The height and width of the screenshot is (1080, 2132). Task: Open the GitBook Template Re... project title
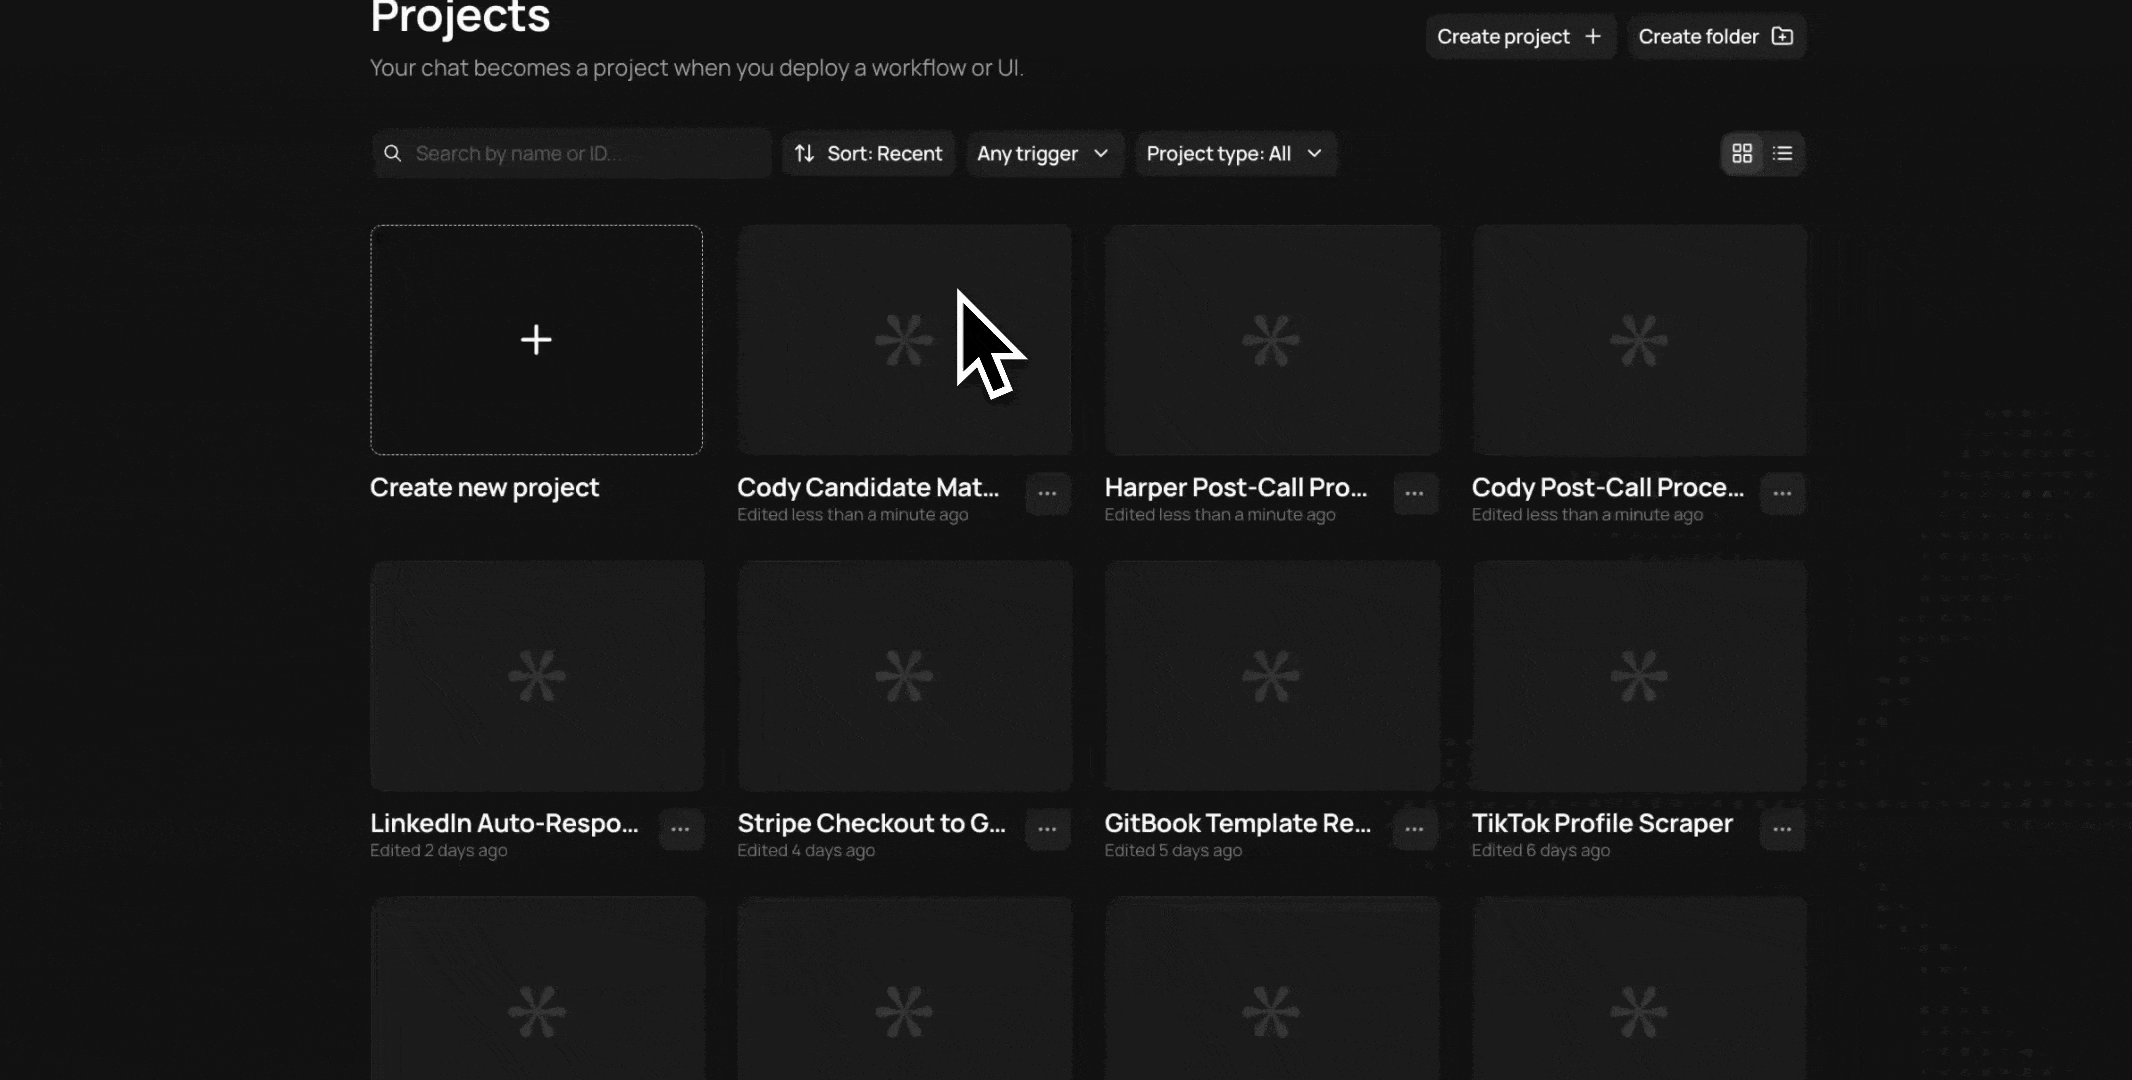[x=1237, y=823]
